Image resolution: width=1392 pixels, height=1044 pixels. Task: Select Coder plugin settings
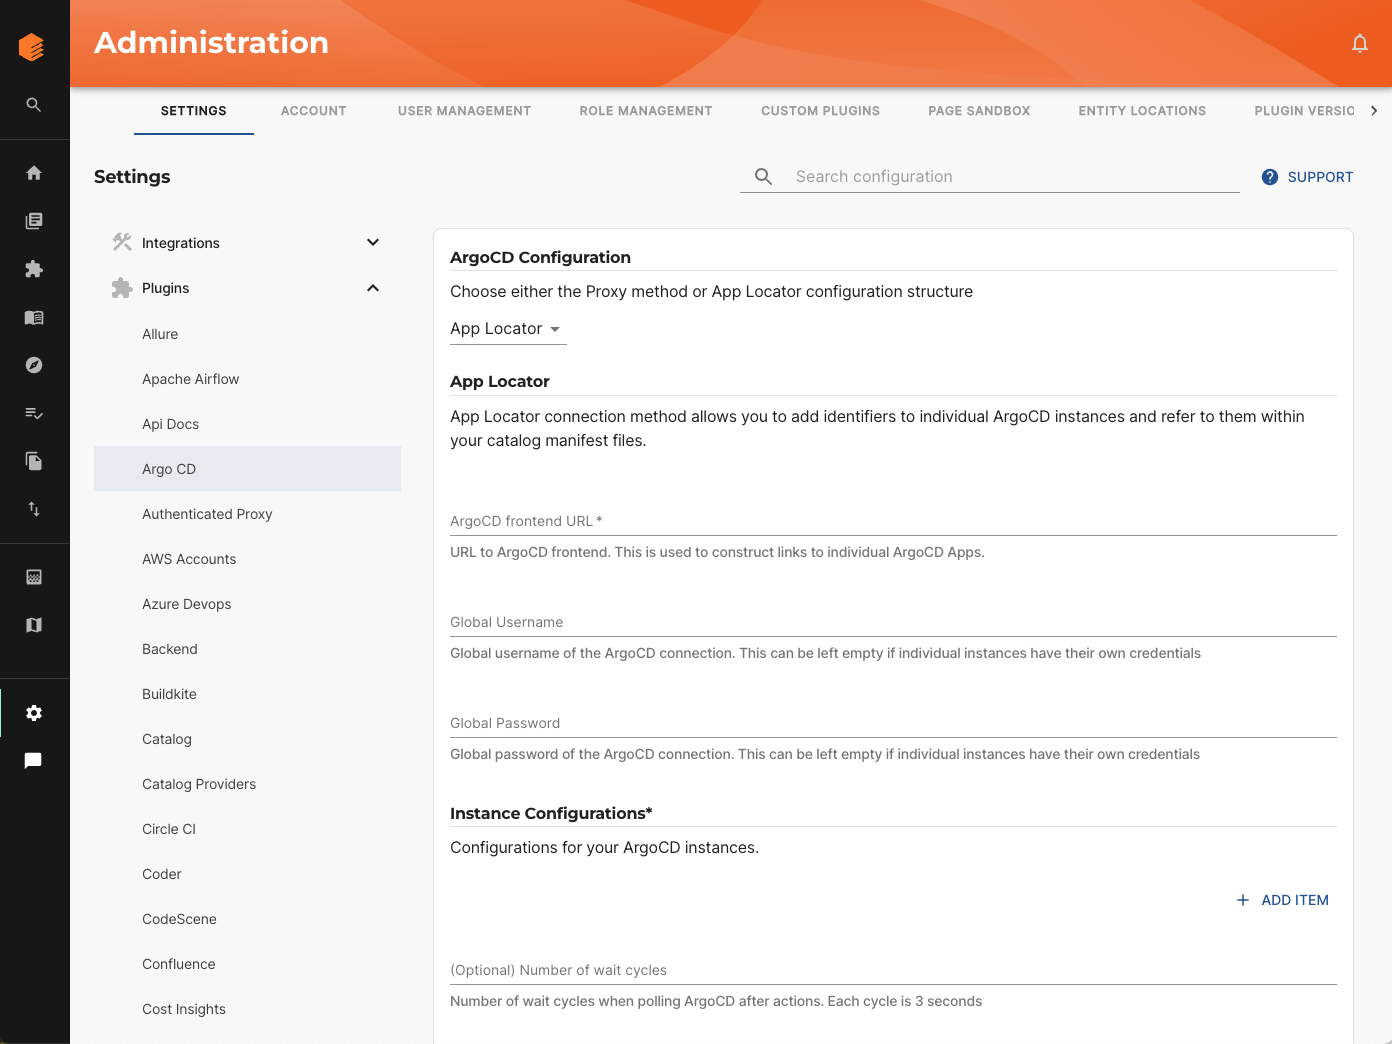247,874
